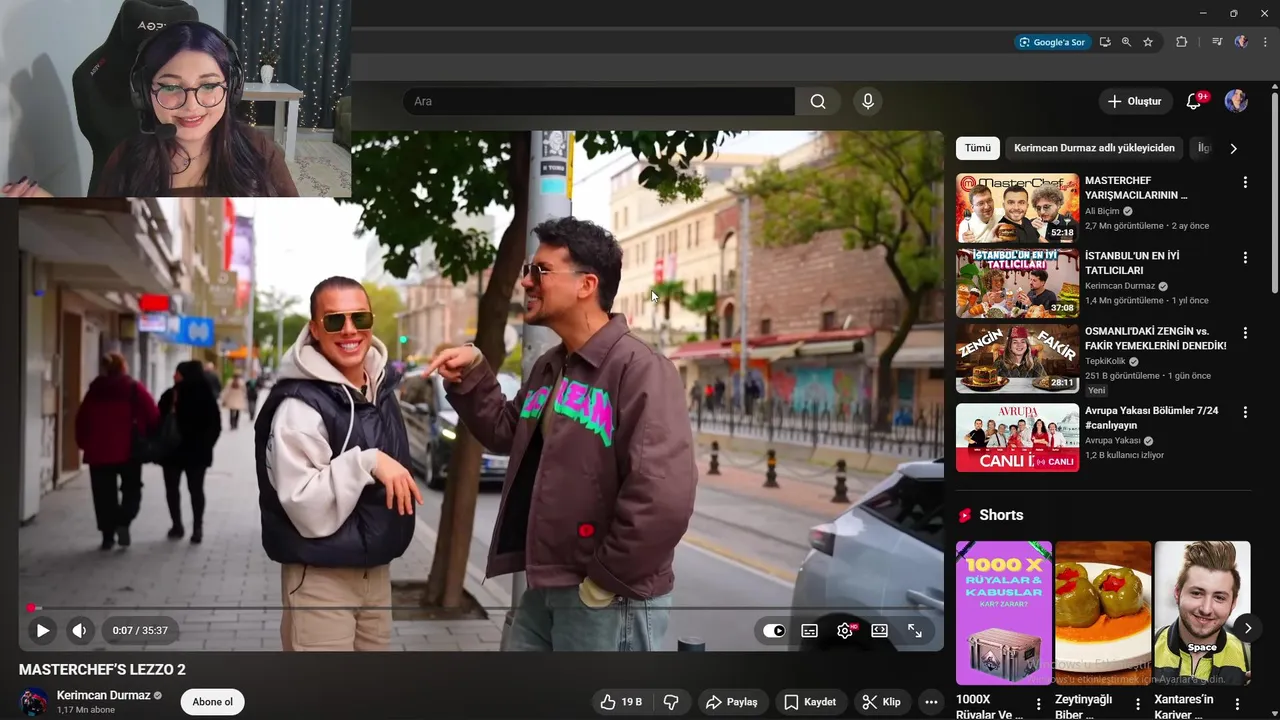Open the Kerimcan Durmaz channel name under video
The height and width of the screenshot is (720, 1280).
pos(103,695)
